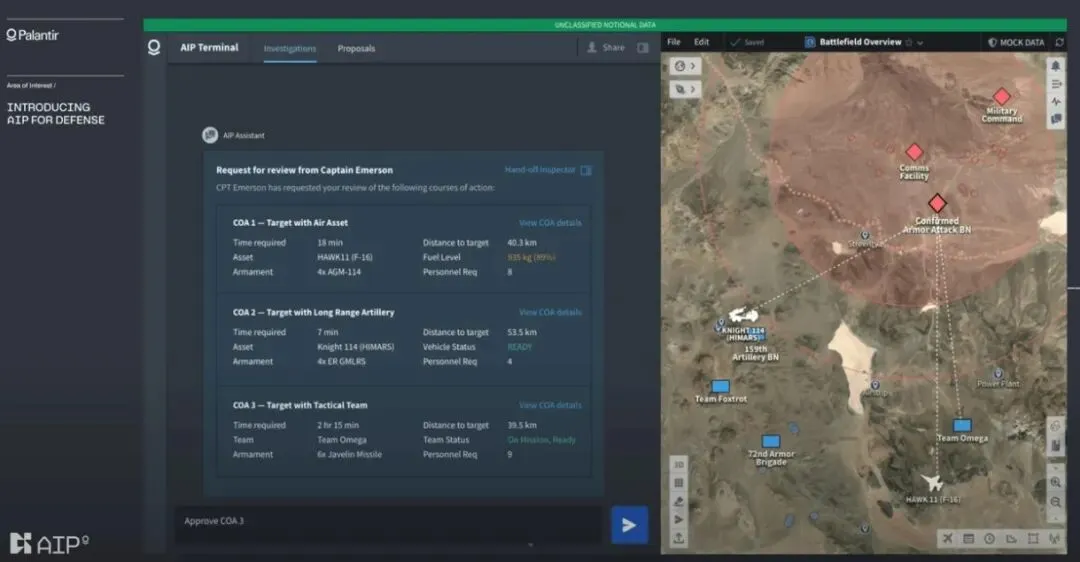Click the export upload icon on the map
This screenshot has height=562, width=1080.
pos(678,538)
